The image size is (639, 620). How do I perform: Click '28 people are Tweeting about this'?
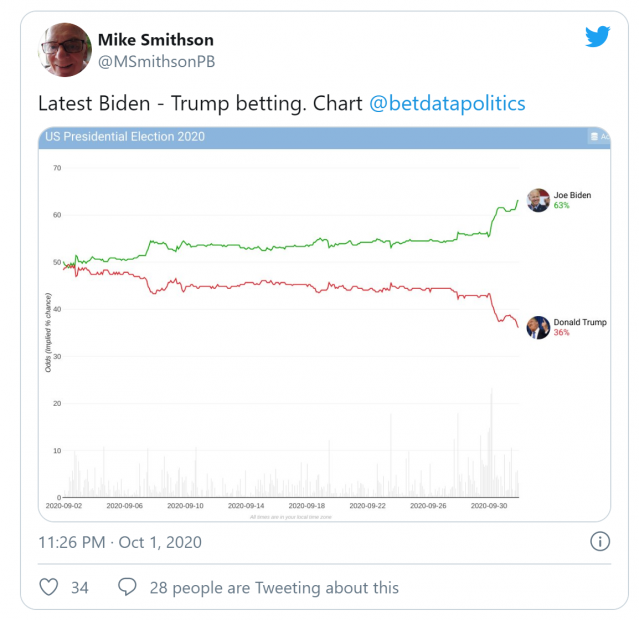click(274, 588)
